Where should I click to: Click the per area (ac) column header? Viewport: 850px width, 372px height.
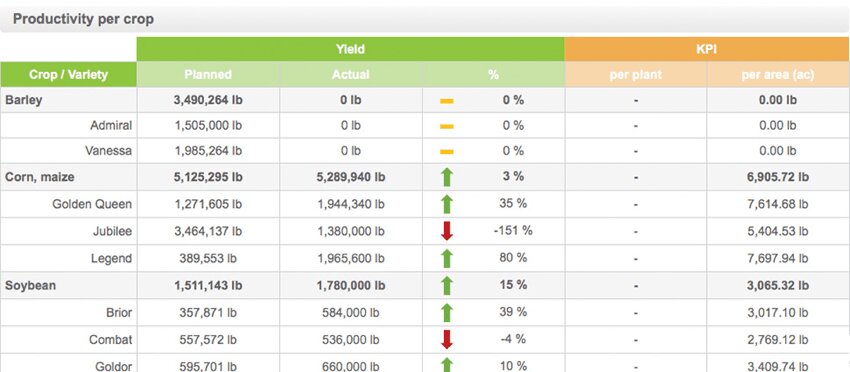778,75
